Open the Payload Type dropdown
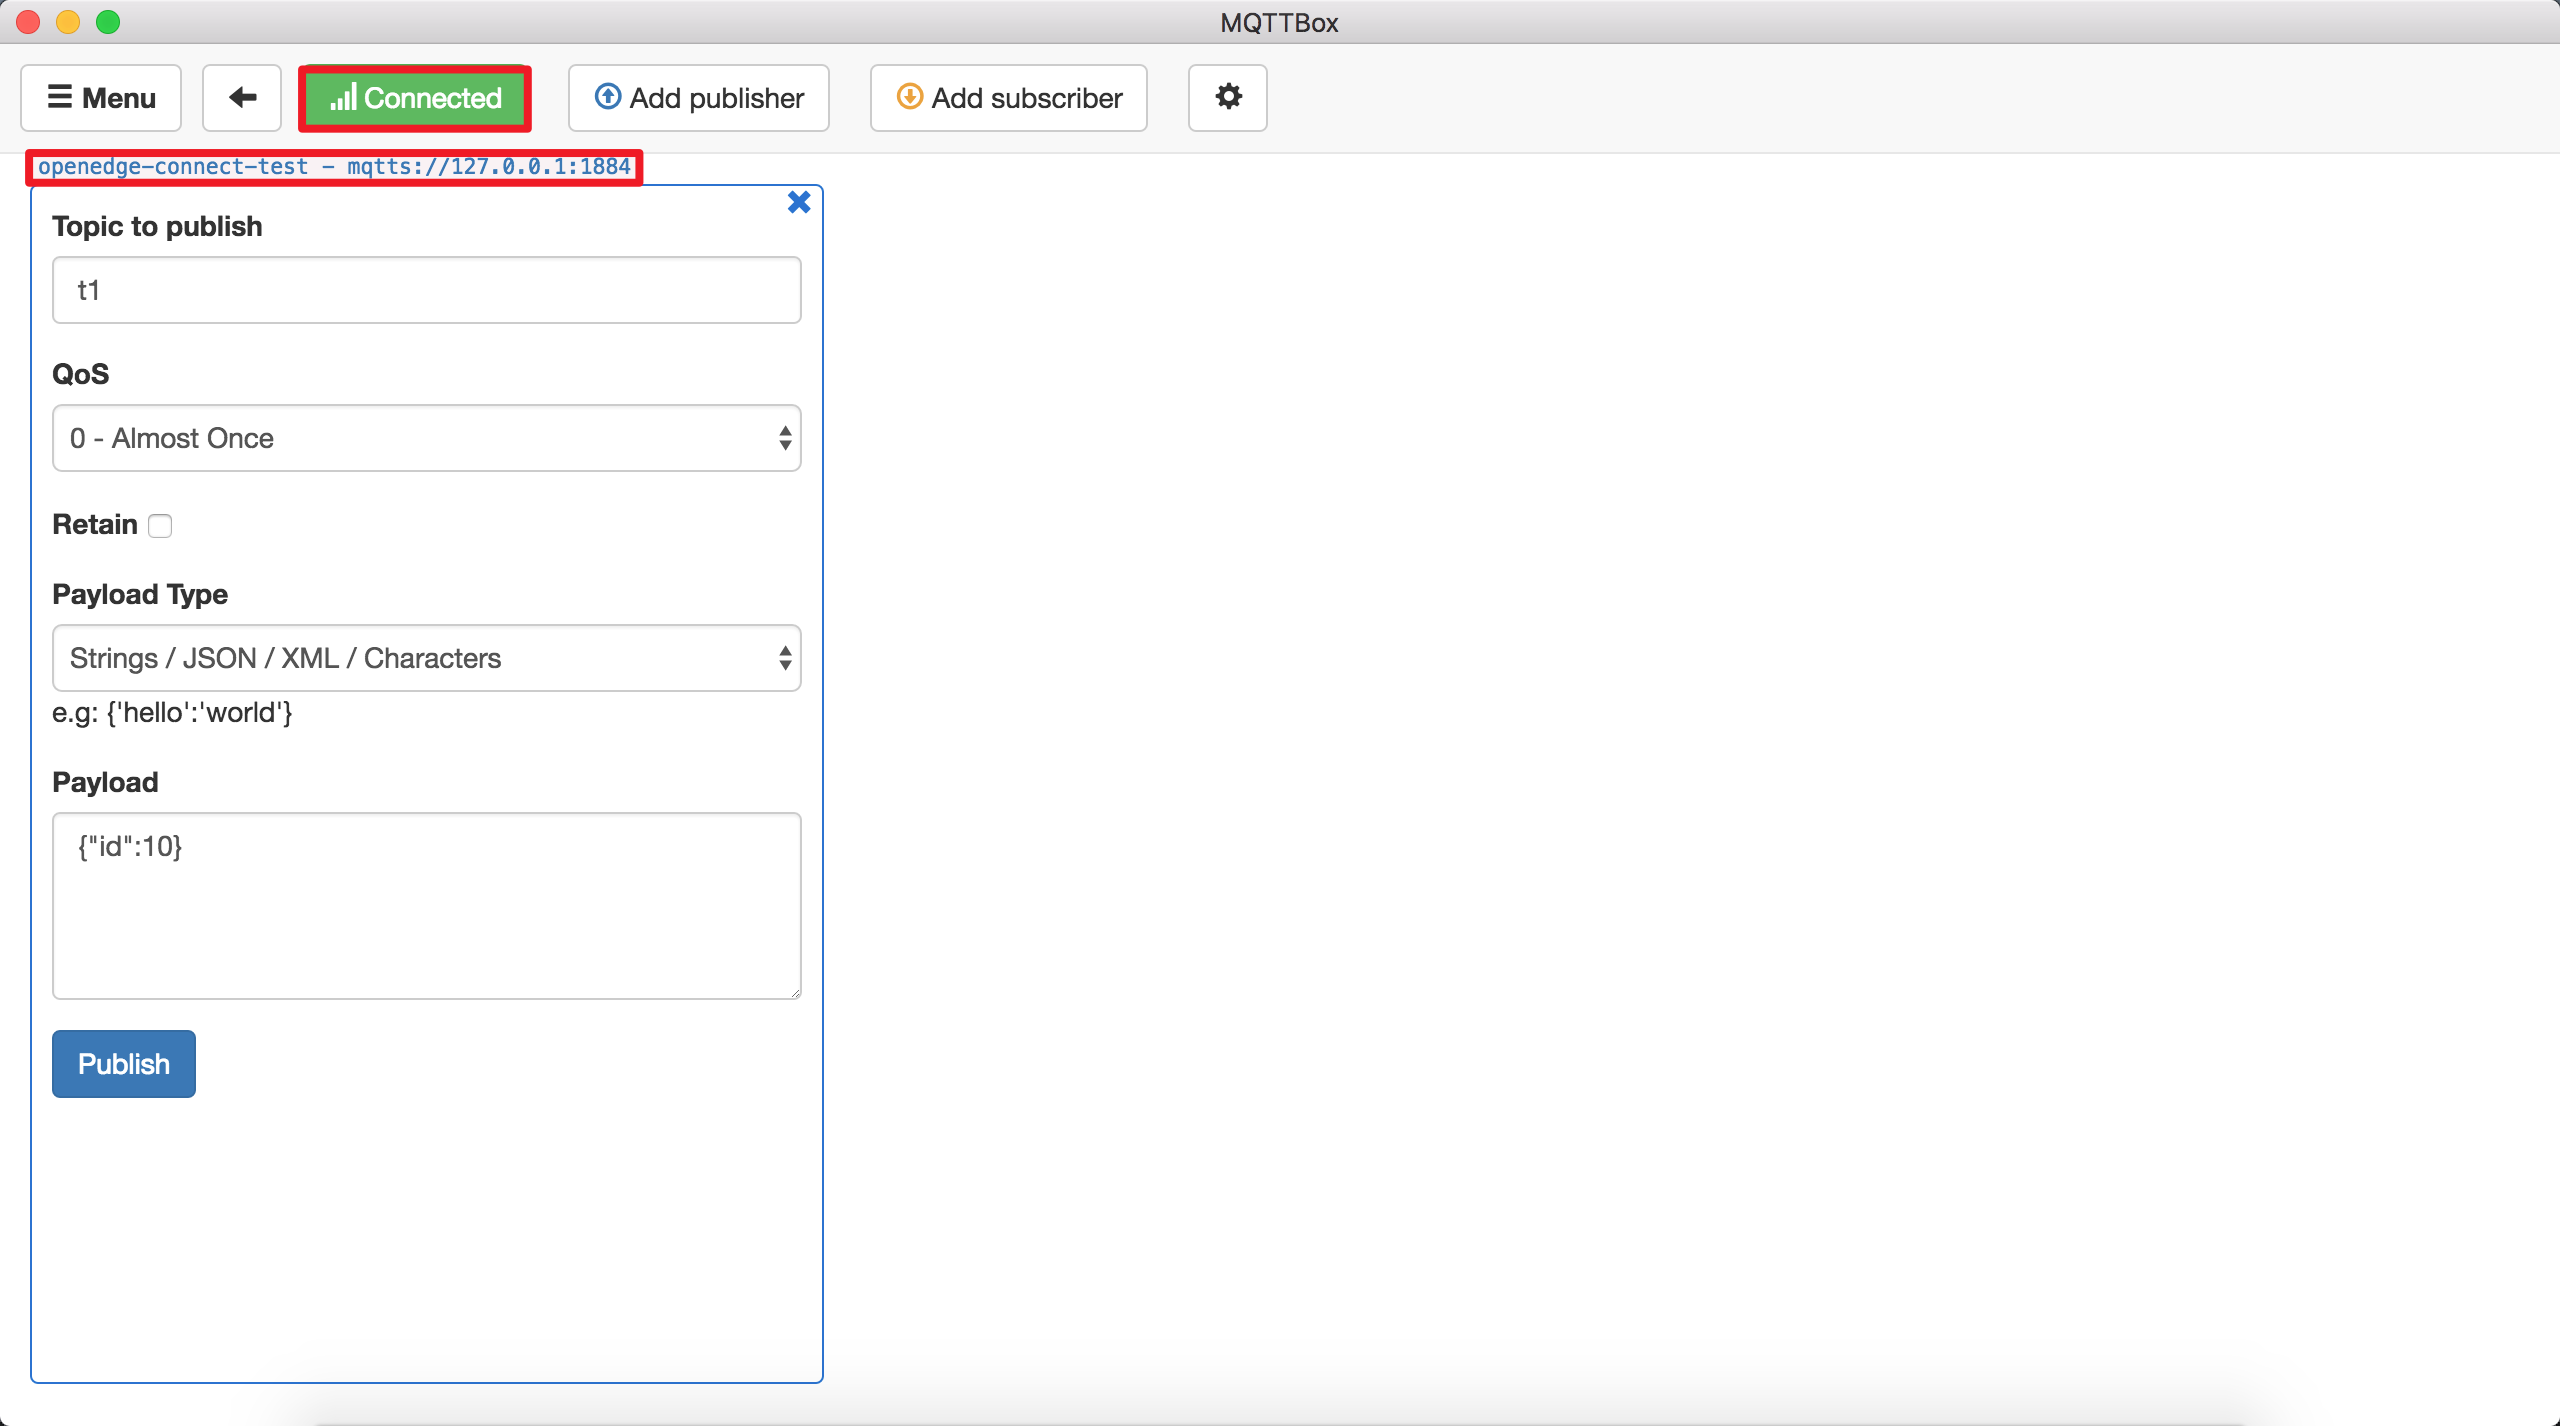This screenshot has width=2560, height=1426. point(427,657)
